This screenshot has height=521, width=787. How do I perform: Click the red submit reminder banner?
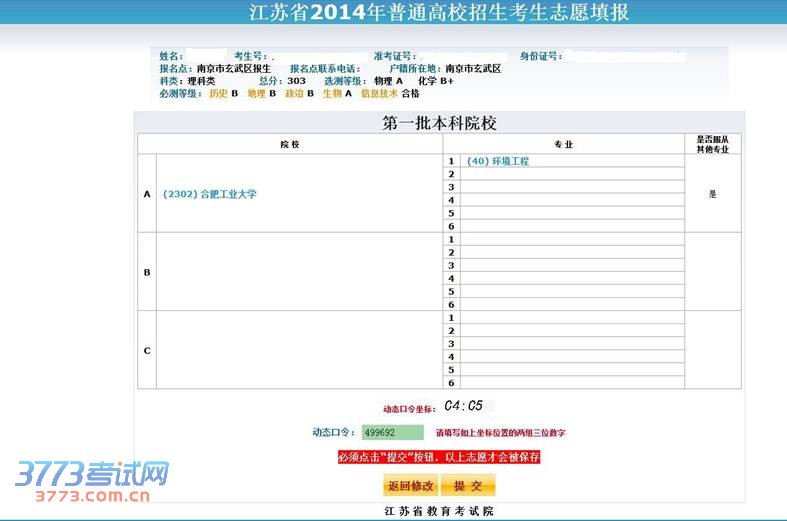pyautogui.click(x=439, y=457)
